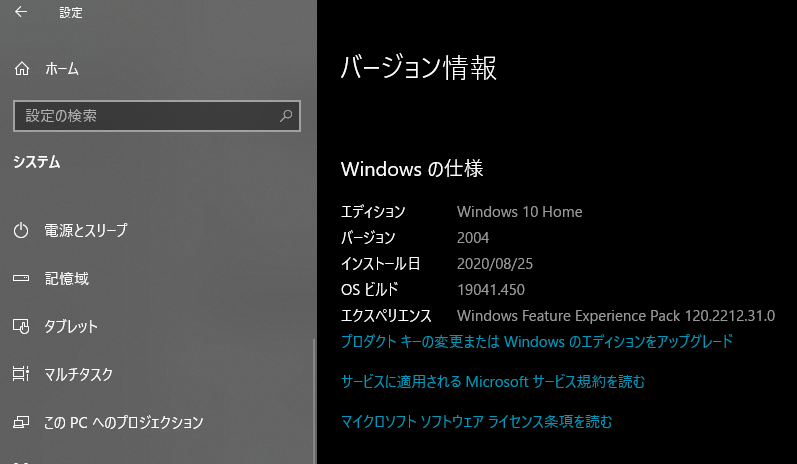Select the version value 2004
Image resolution: width=797 pixels, height=464 pixels.
(x=473, y=237)
